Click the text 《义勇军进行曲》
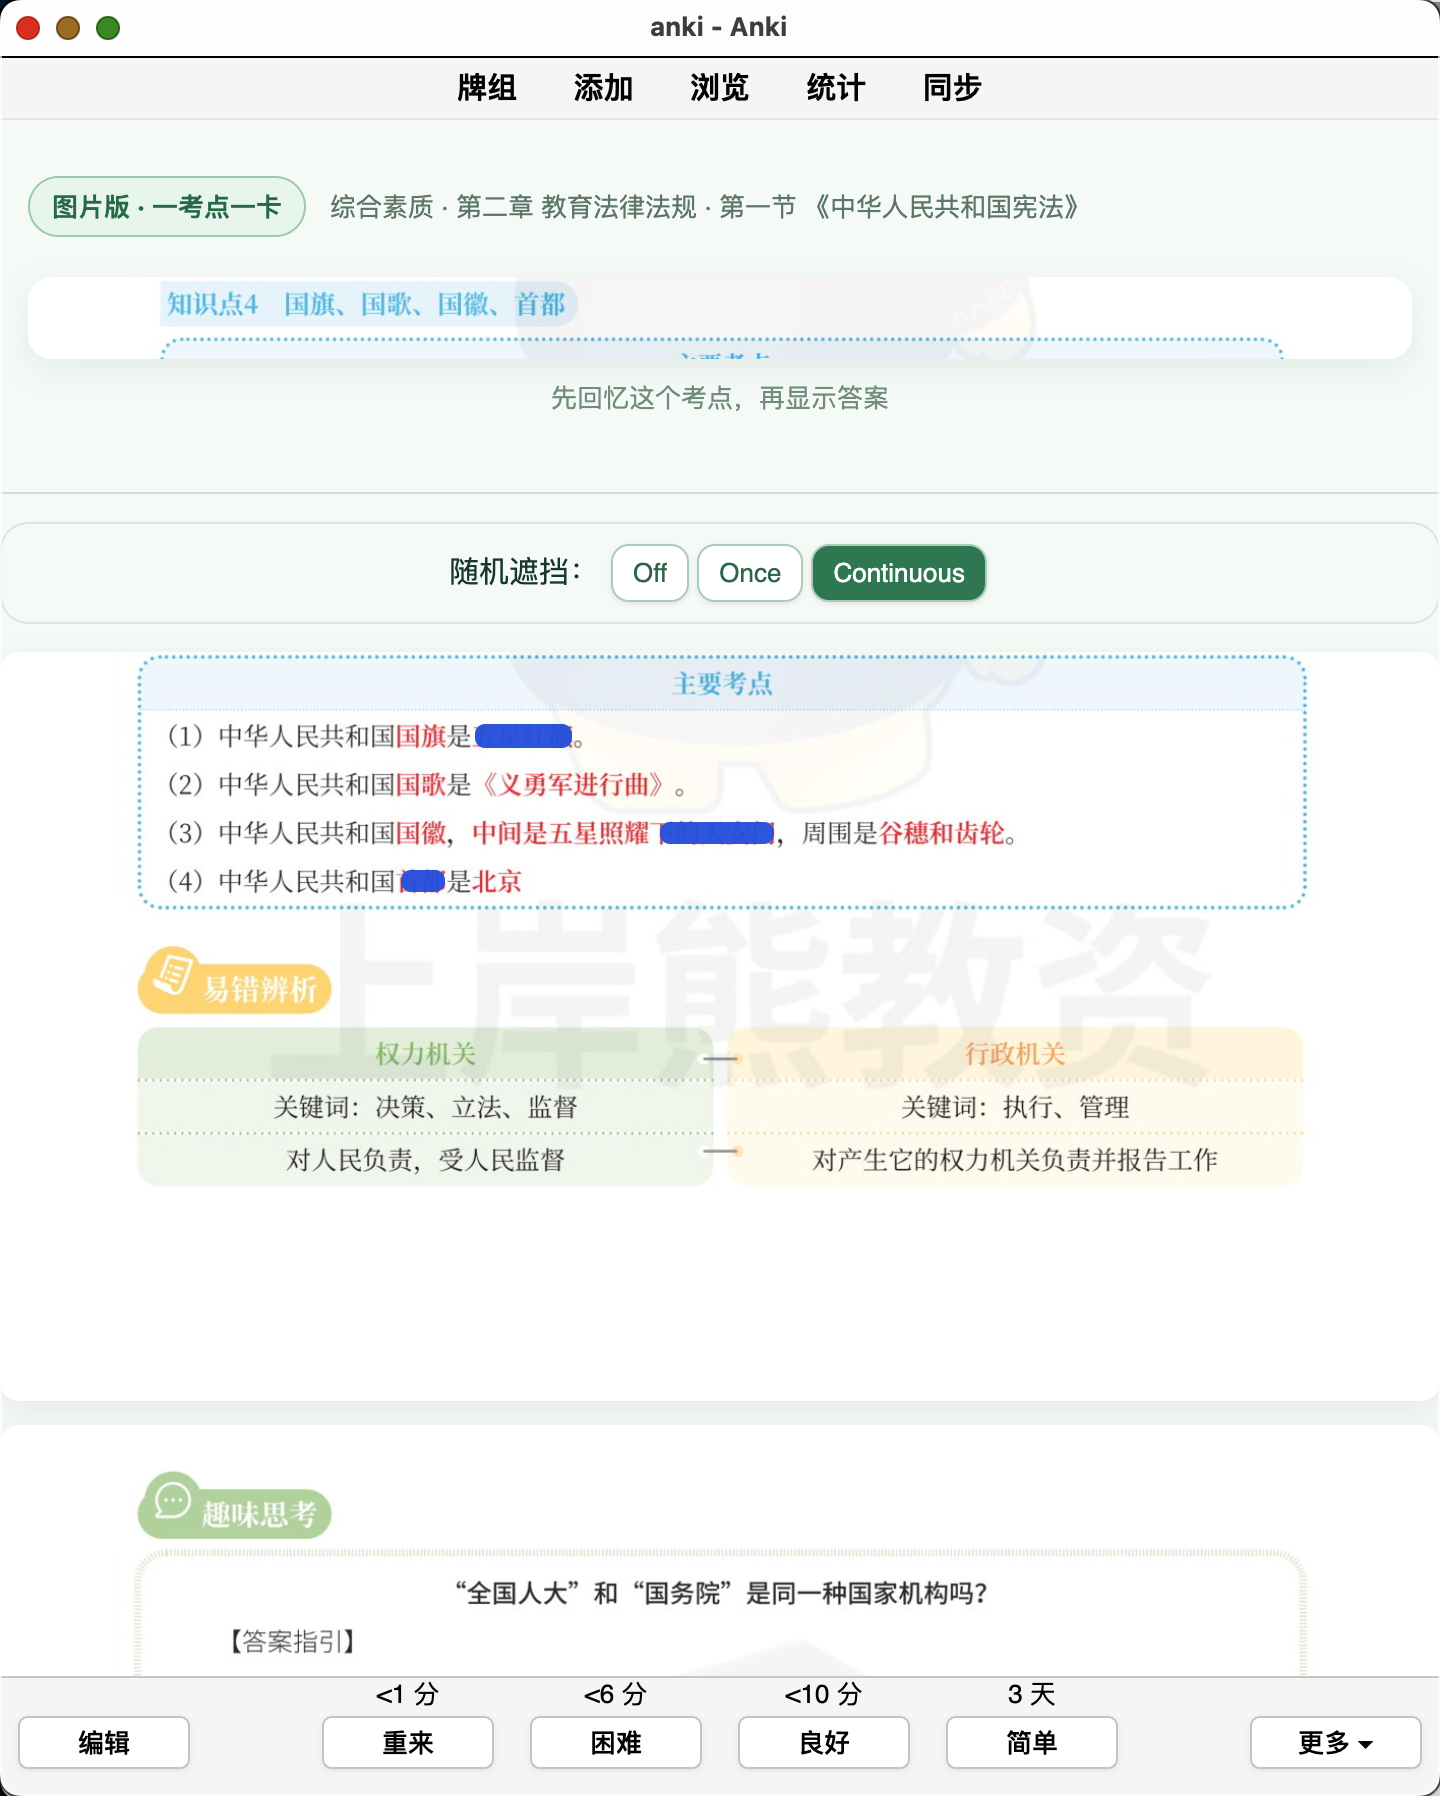 point(574,785)
